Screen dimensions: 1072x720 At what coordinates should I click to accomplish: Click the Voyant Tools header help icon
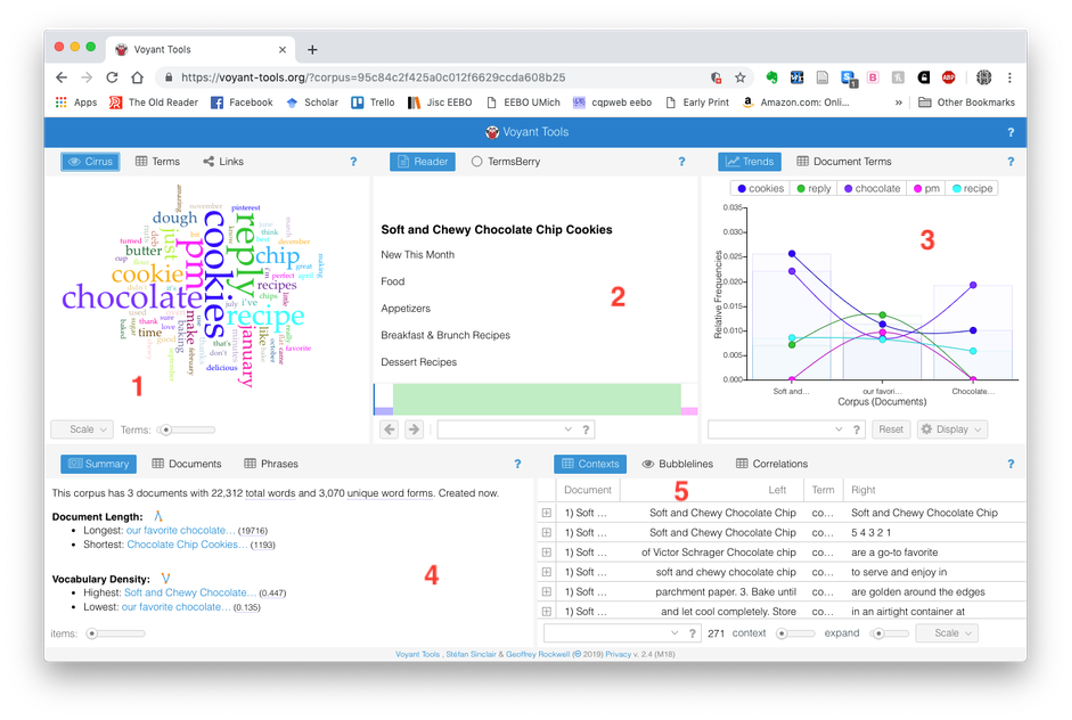1010,132
